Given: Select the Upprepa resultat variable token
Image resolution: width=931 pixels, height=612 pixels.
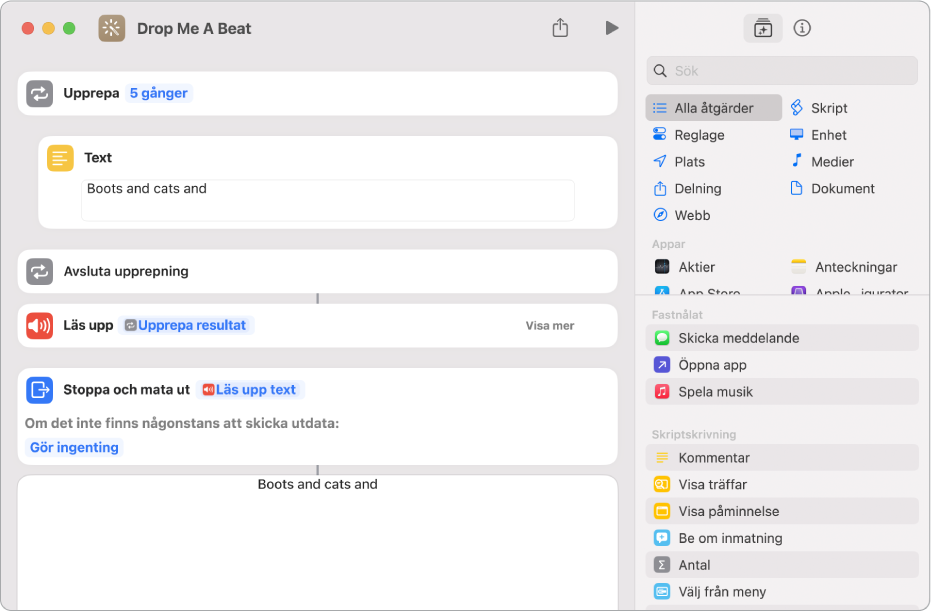Looking at the screenshot, I should 186,325.
